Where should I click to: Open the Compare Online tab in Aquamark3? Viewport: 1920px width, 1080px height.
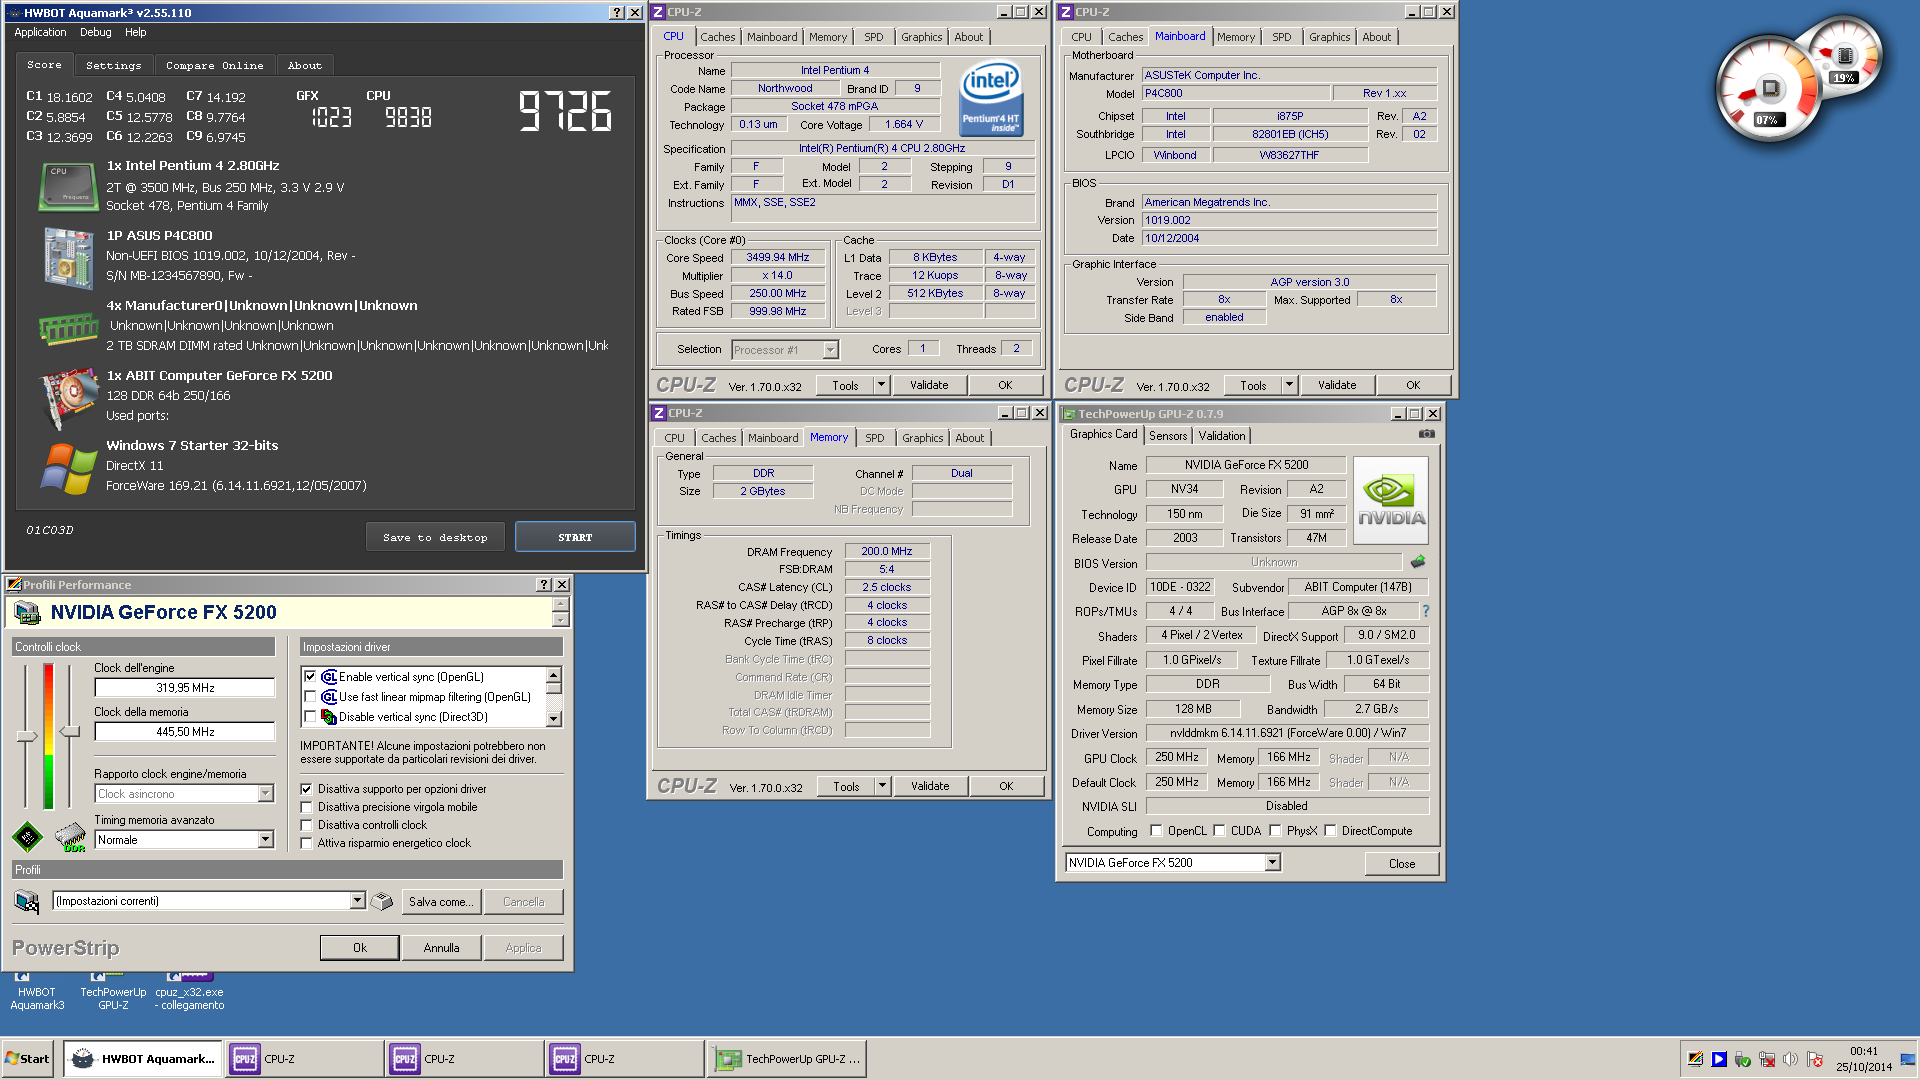click(x=215, y=65)
